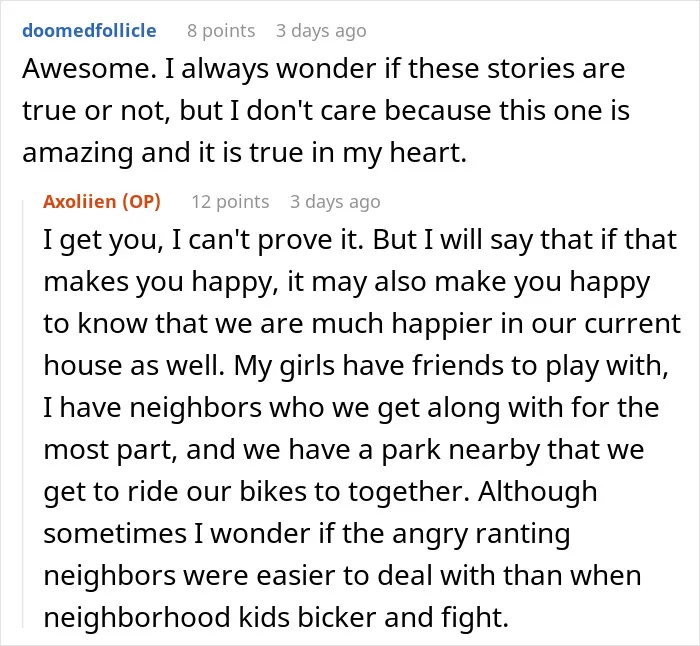Click the 'neighbors who we get along' line
The width and height of the screenshot is (700, 646).
(x=351, y=408)
